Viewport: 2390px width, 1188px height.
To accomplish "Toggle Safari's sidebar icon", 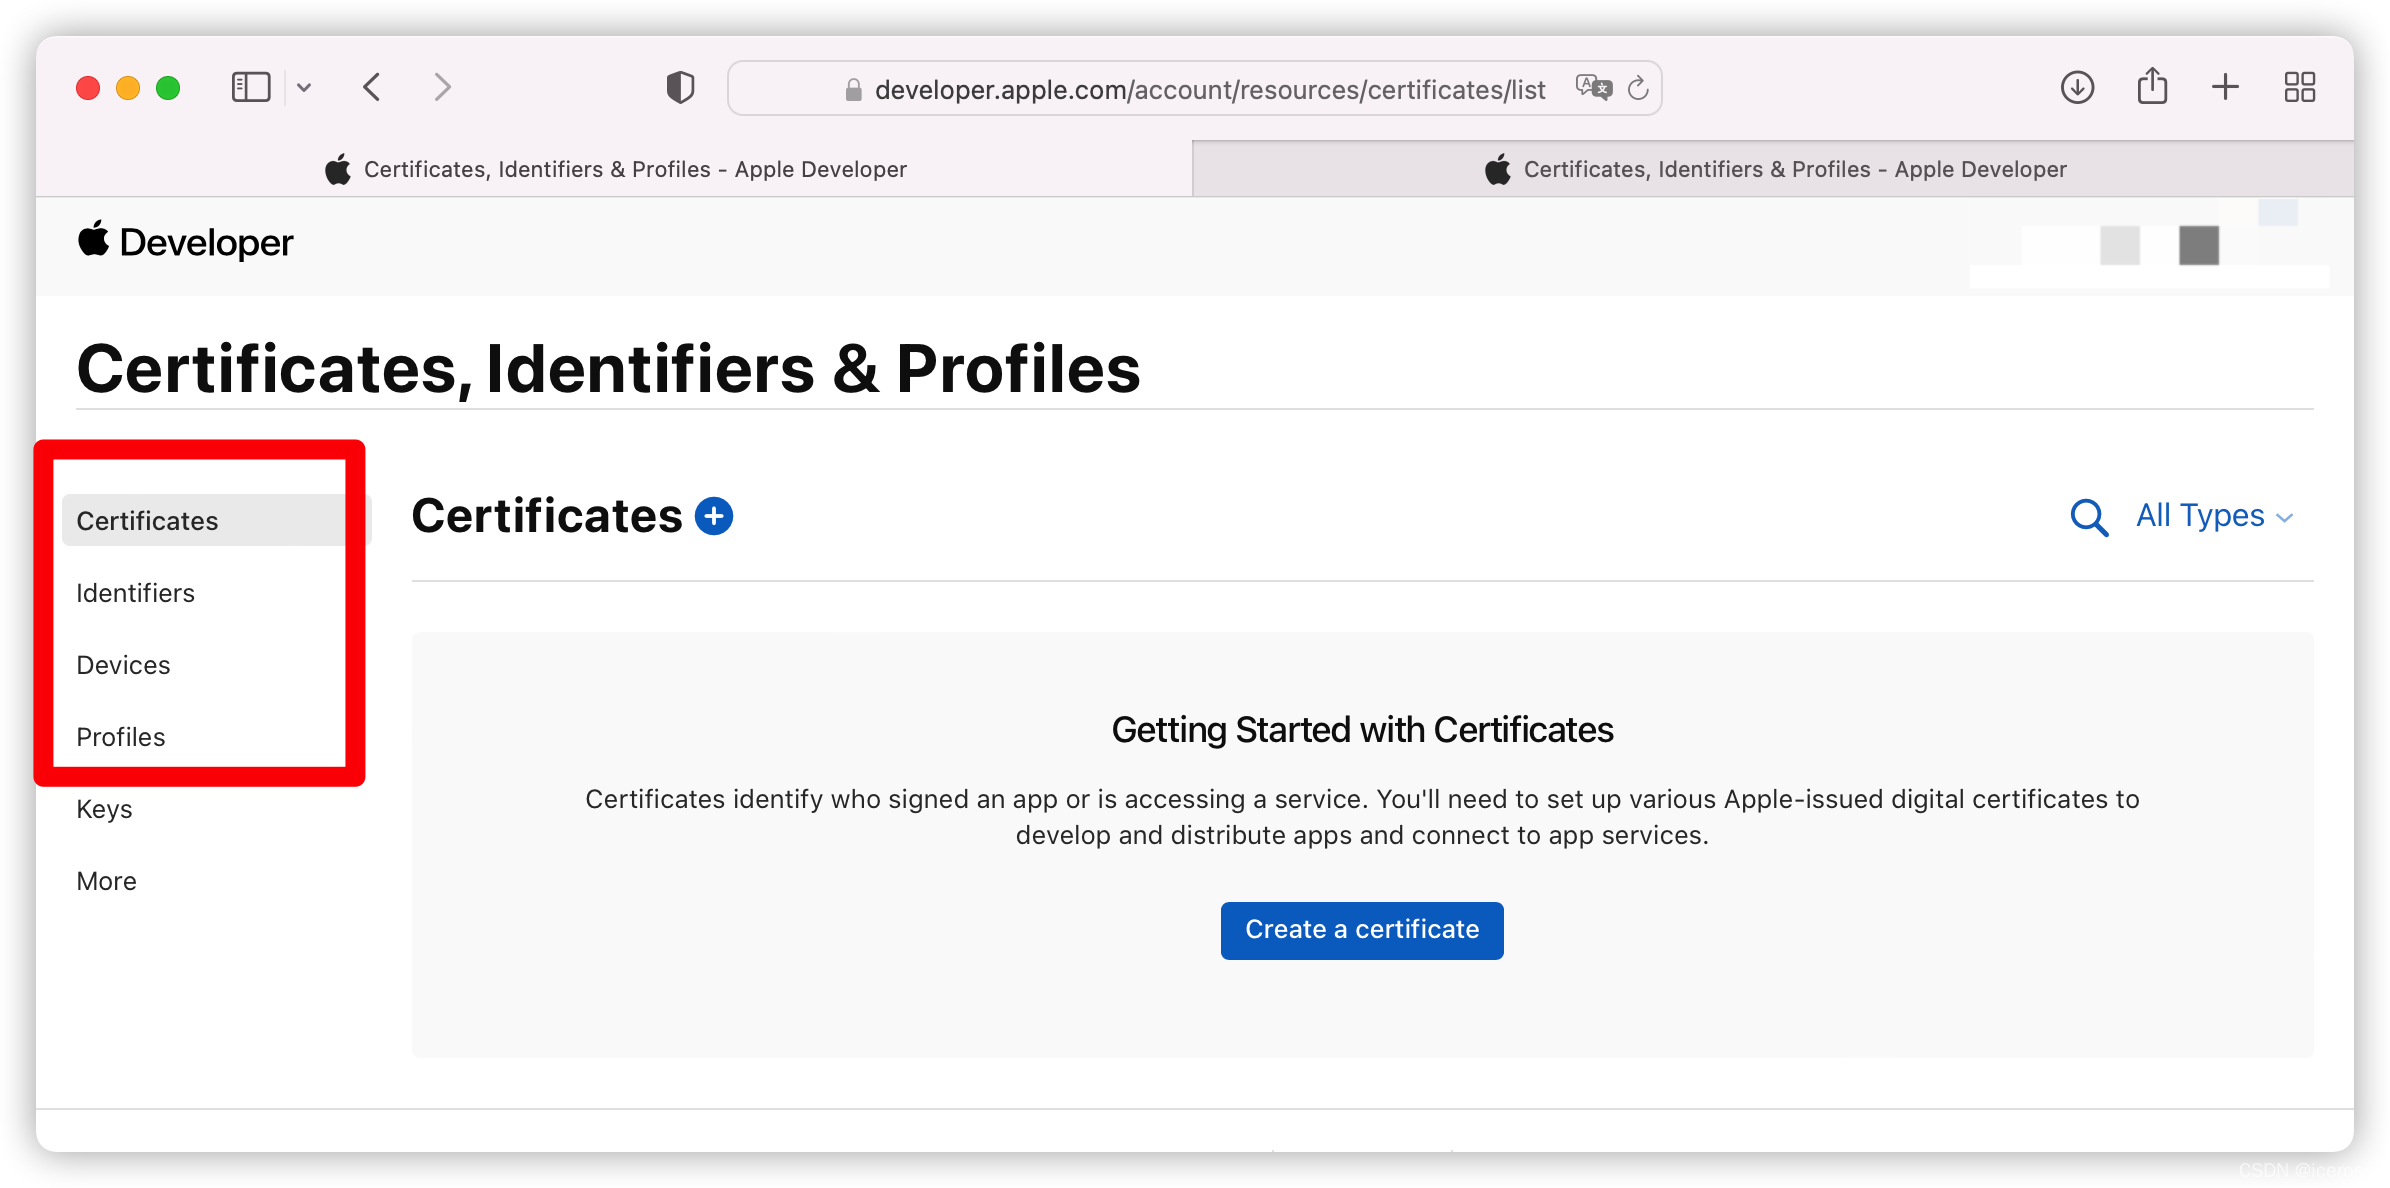I will point(251,88).
